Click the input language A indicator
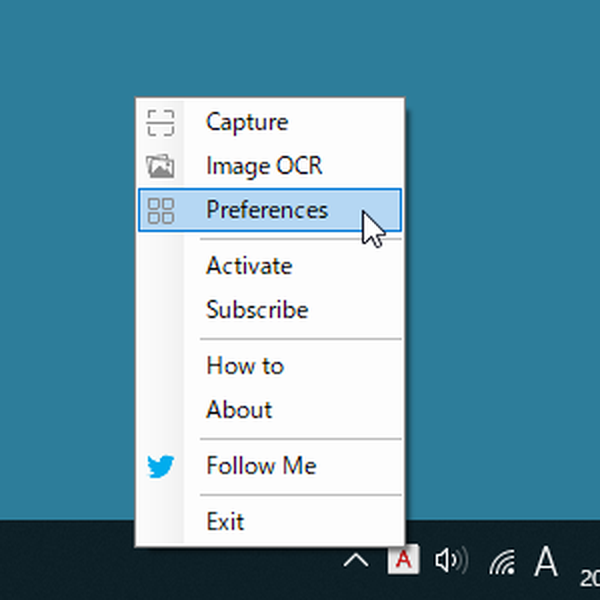The width and height of the screenshot is (600, 600). [x=546, y=561]
